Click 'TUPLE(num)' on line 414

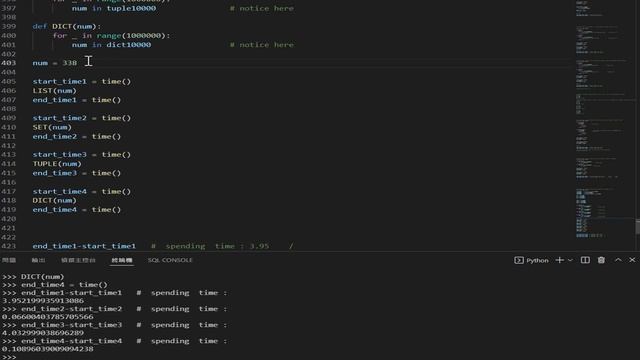pos(57,164)
